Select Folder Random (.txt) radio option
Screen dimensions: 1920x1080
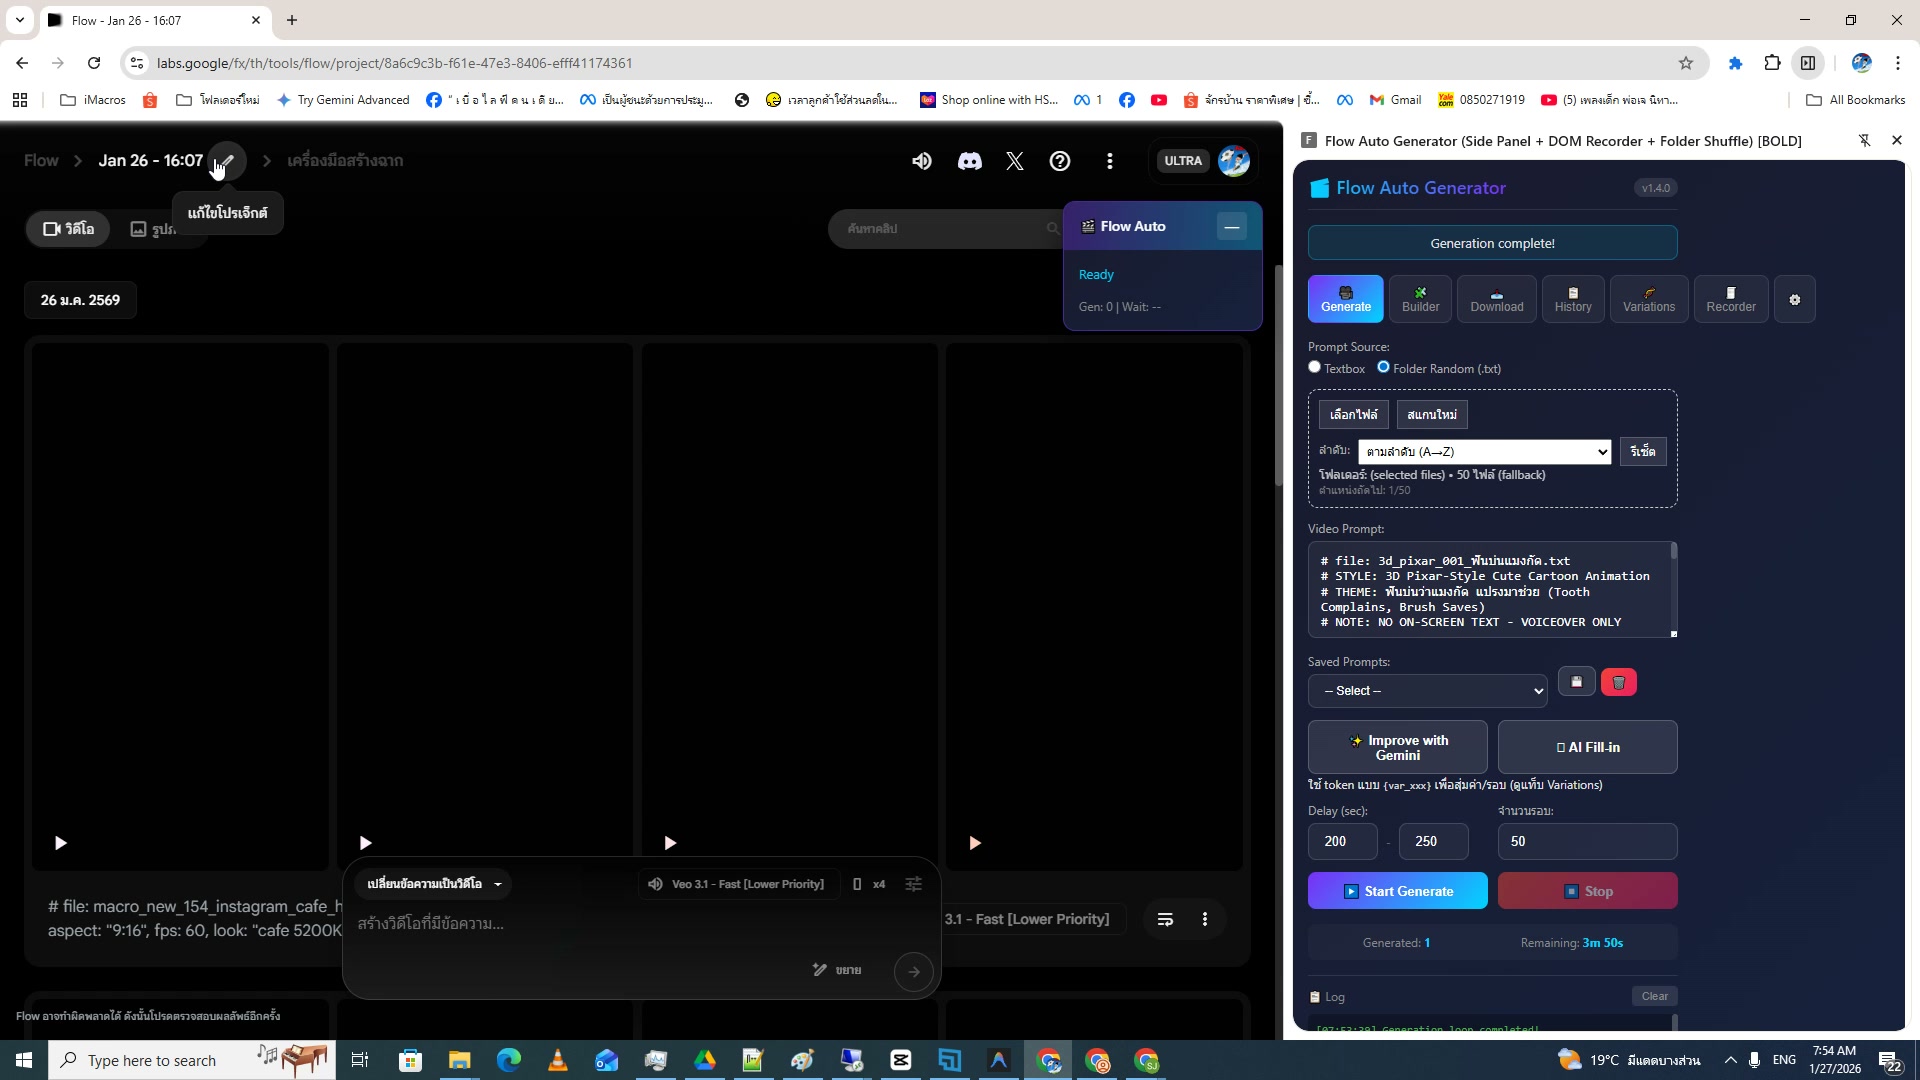point(1383,367)
